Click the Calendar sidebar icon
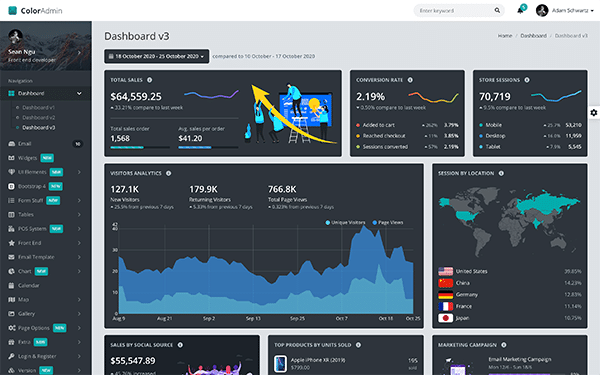This screenshot has height=375, width=600. [11, 285]
